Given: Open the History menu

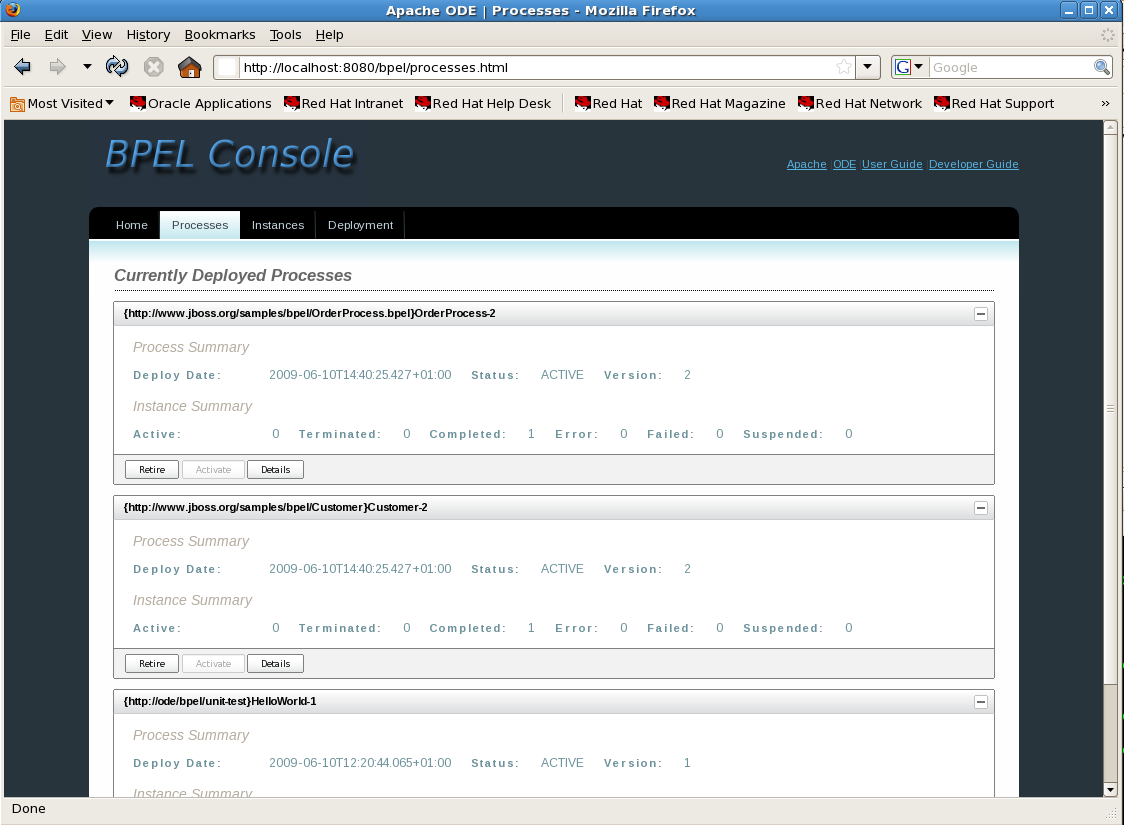Looking at the screenshot, I should (148, 34).
